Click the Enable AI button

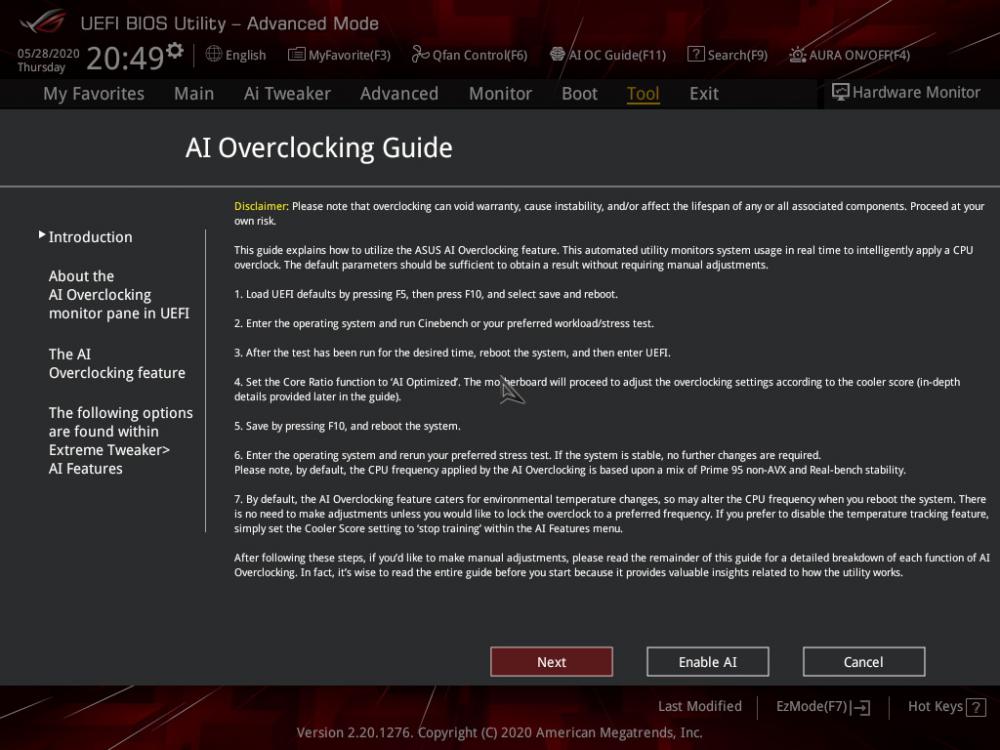(708, 662)
